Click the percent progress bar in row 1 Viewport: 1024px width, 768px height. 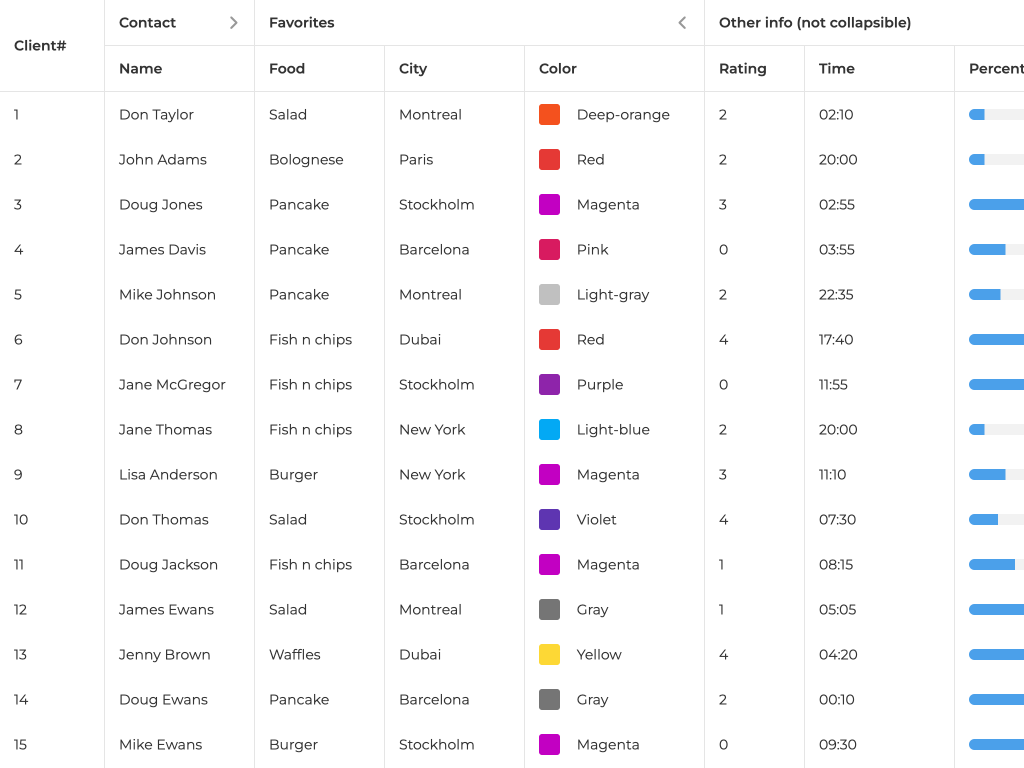tap(996, 115)
